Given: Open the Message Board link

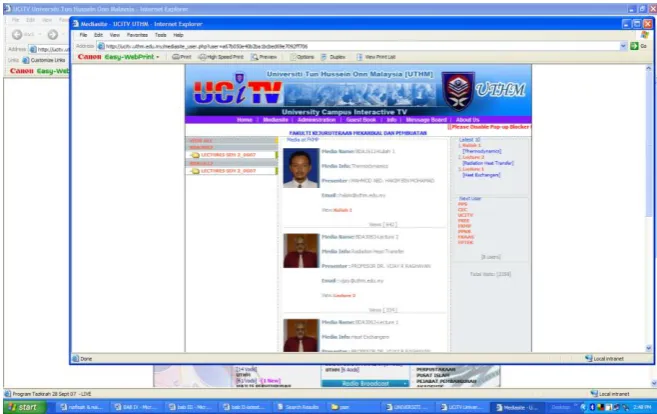Looking at the screenshot, I should coord(426,120).
